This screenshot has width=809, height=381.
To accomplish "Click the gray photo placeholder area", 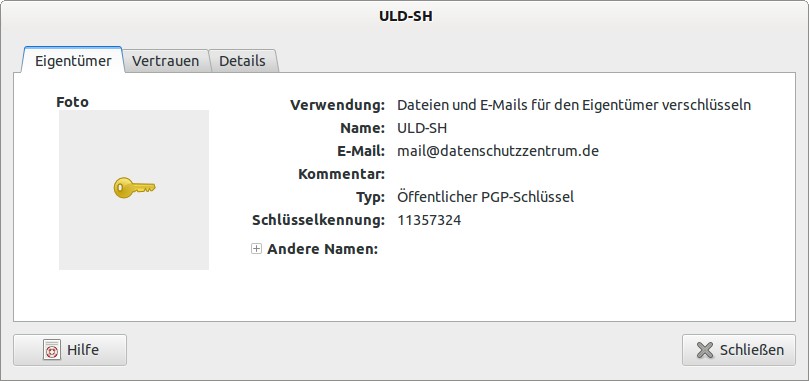I will tap(134, 189).
